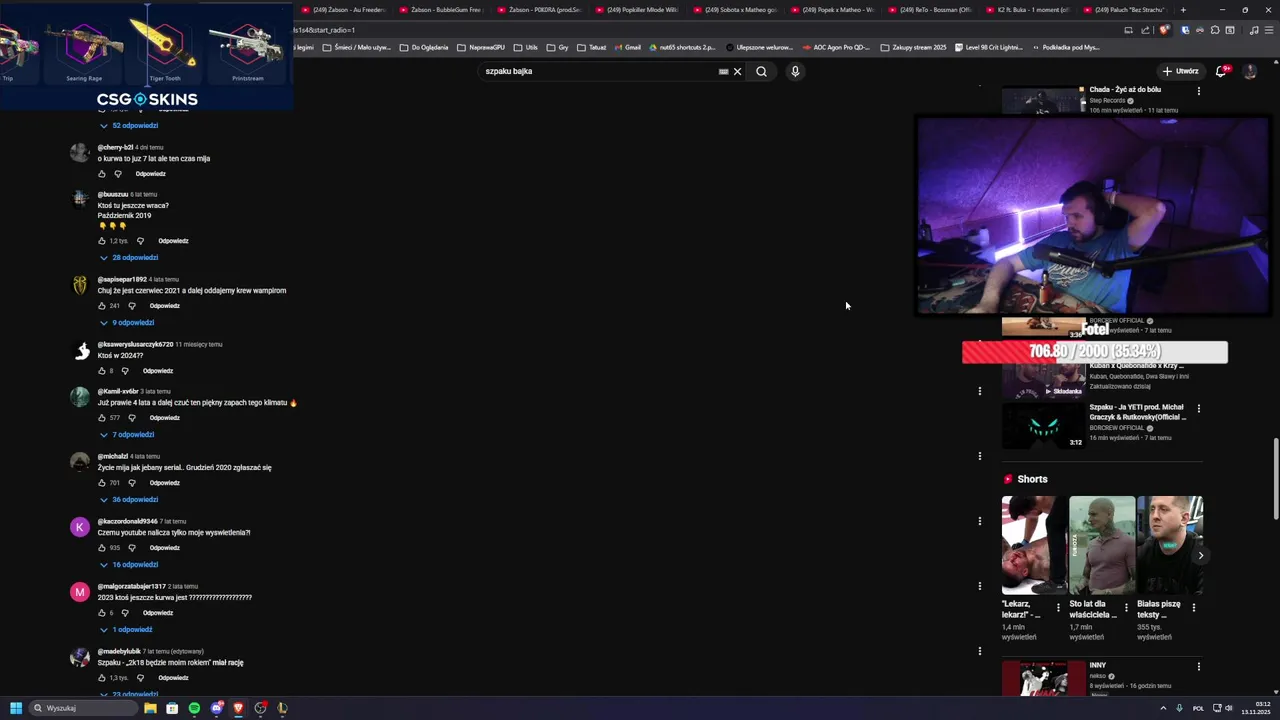This screenshot has height=720, width=1280.
Task: Like the 'Ktoś w 2024??' comment
Action: click(102, 371)
